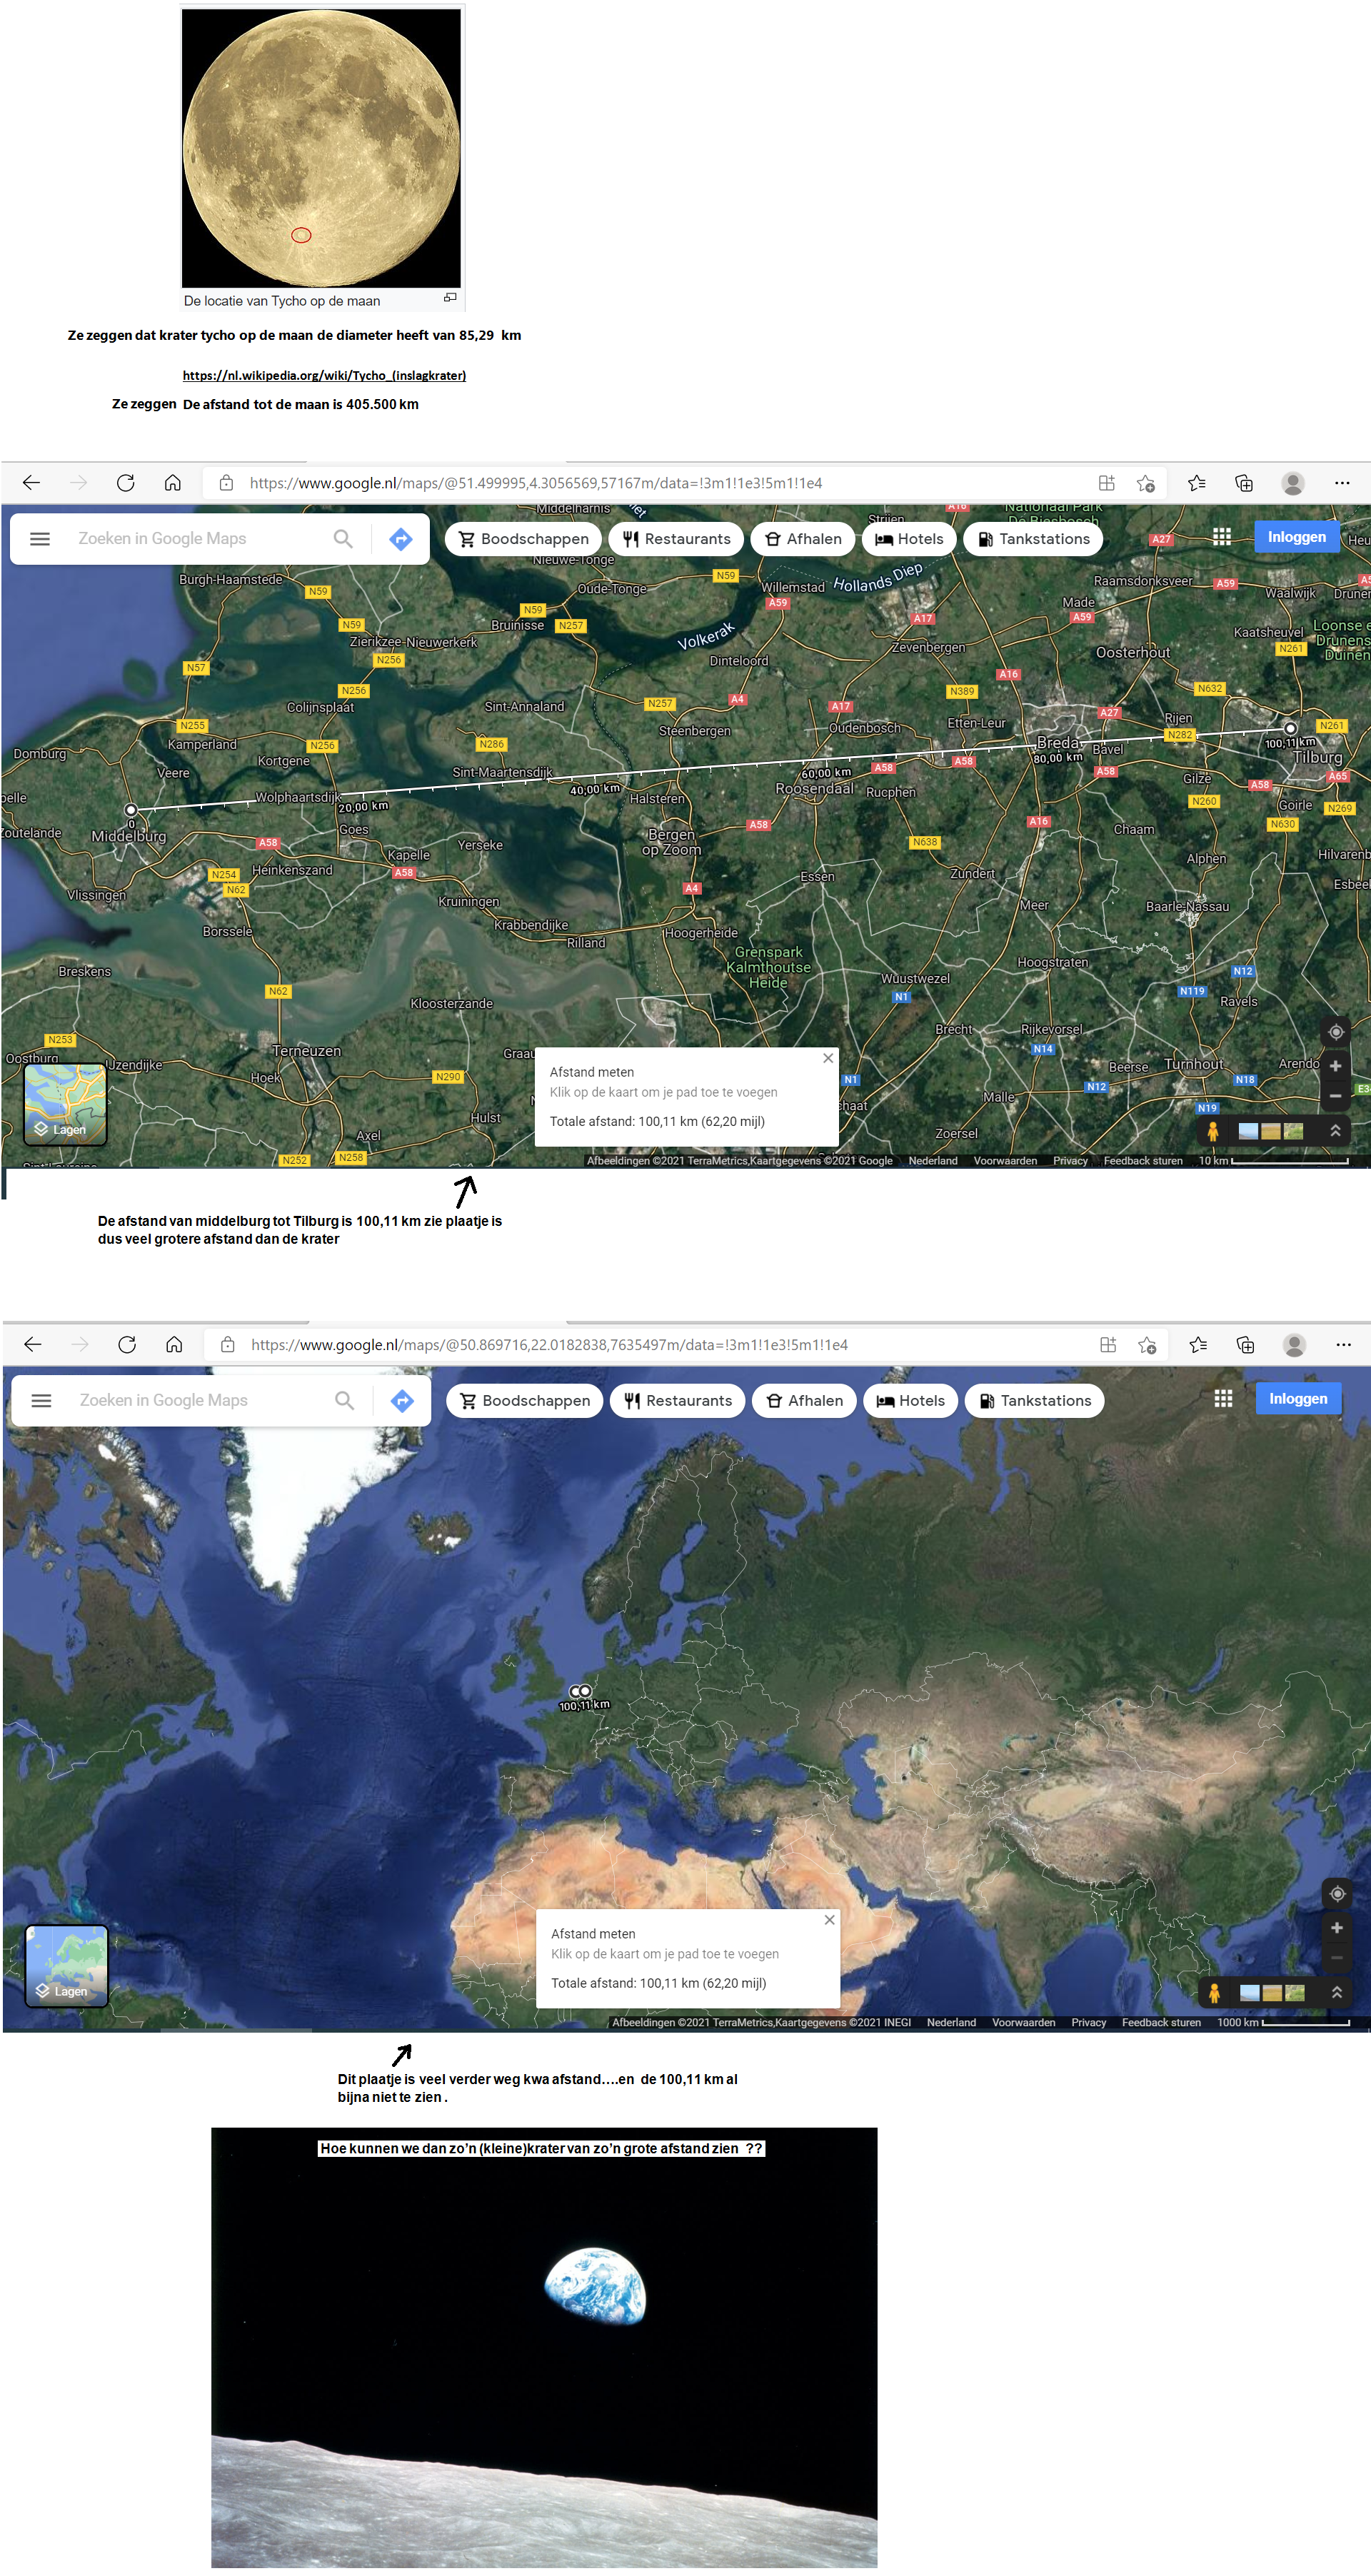The width and height of the screenshot is (1371, 2576).
Task: Click Inloggen on the Zeeland map
Action: [1297, 537]
